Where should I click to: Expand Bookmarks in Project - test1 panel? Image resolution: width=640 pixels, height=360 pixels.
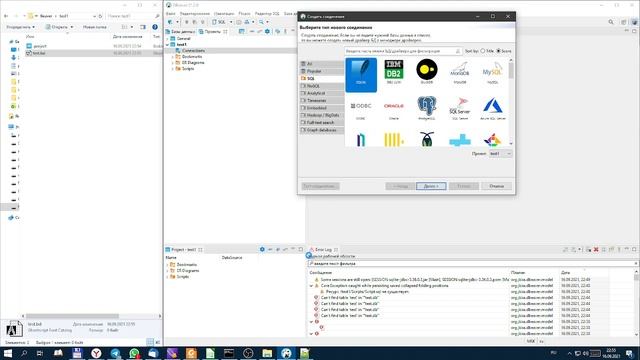[167, 264]
